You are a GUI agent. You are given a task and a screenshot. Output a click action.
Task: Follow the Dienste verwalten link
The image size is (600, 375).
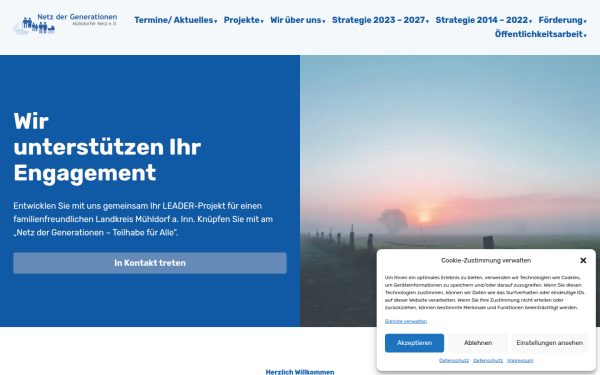(406, 321)
